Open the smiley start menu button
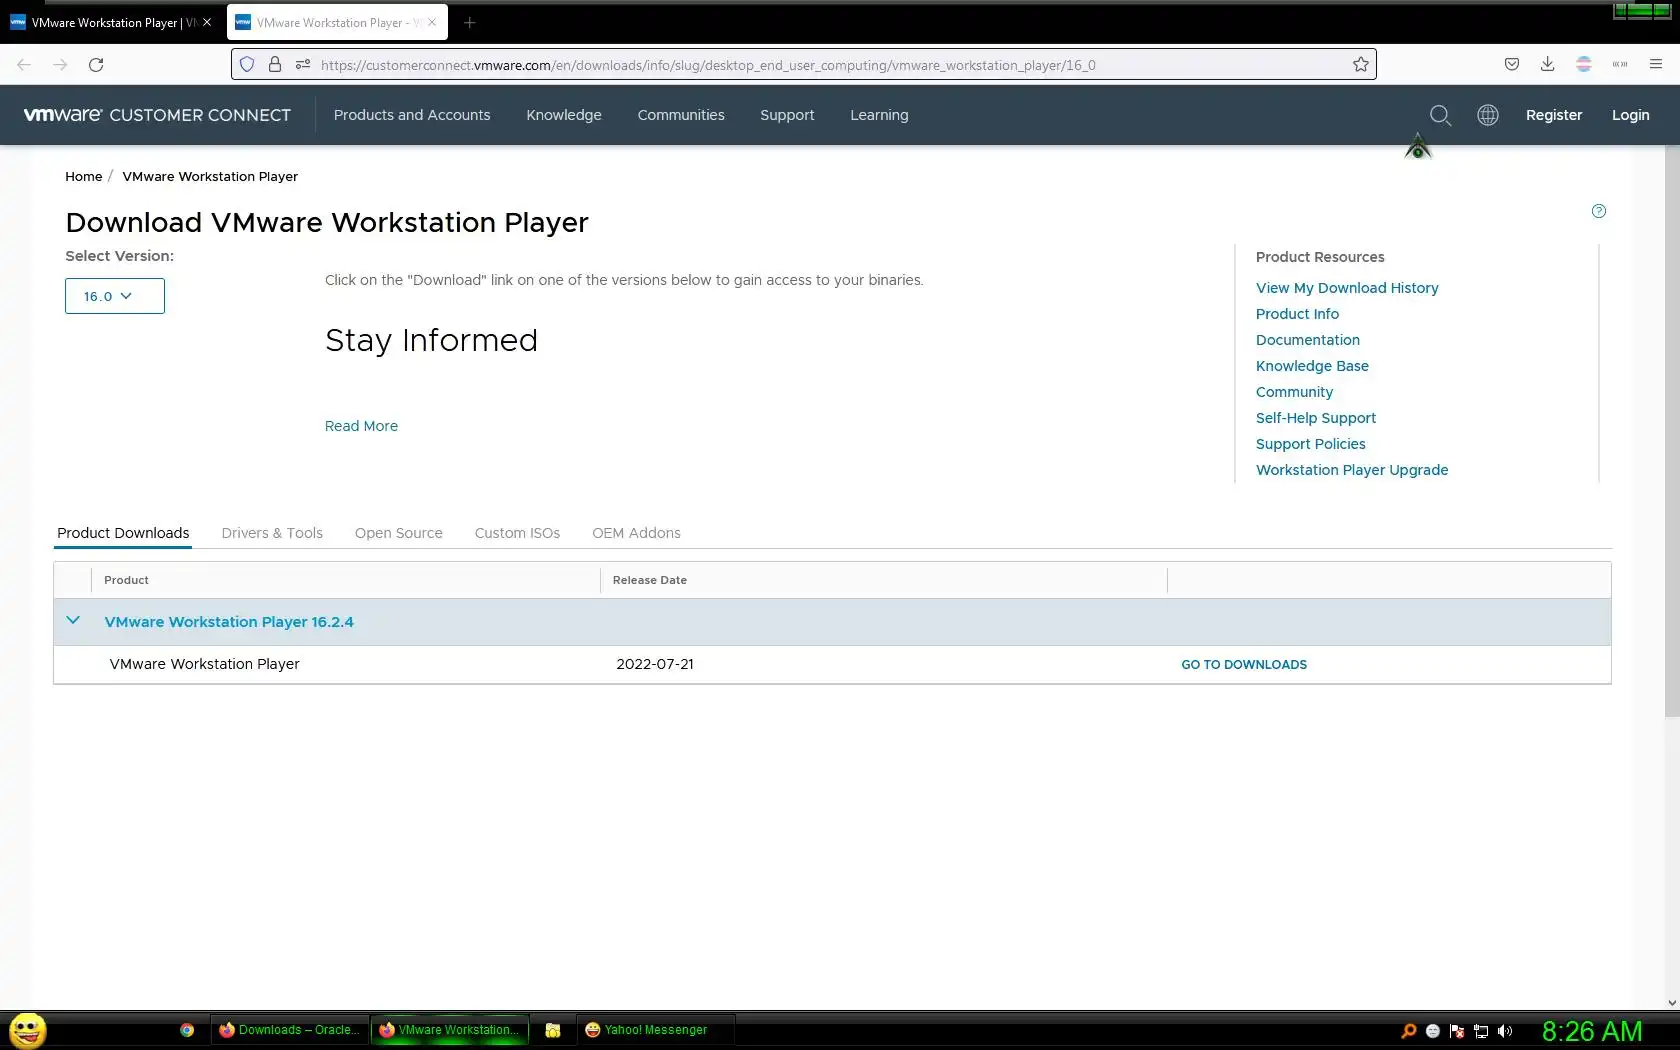Image resolution: width=1680 pixels, height=1050 pixels. pos(28,1030)
